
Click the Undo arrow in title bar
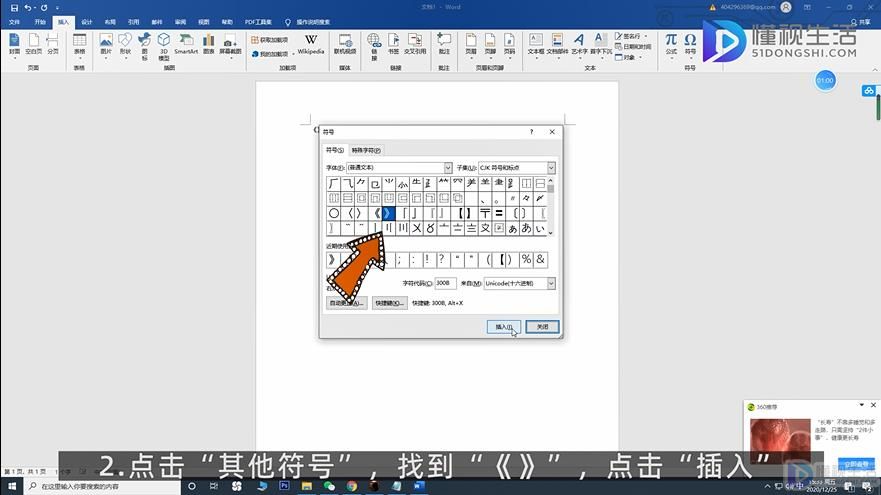coord(28,8)
